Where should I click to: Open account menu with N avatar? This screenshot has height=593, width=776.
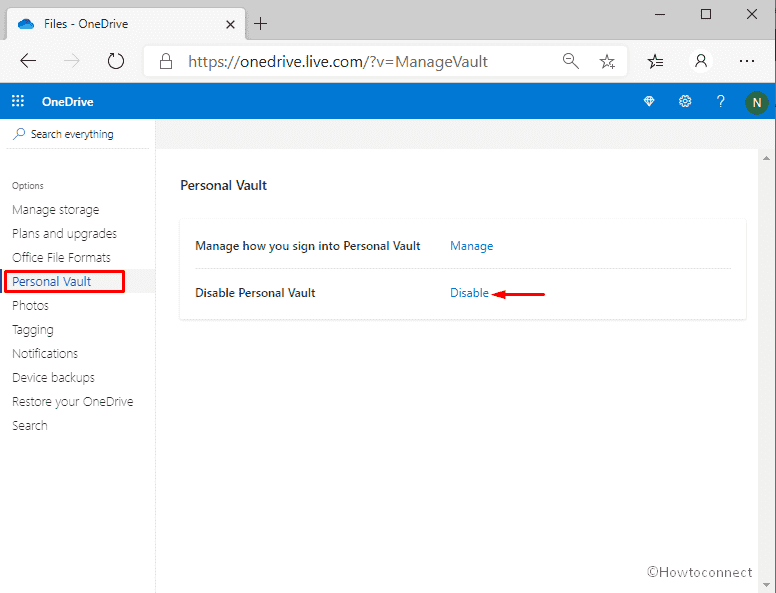[x=757, y=102]
